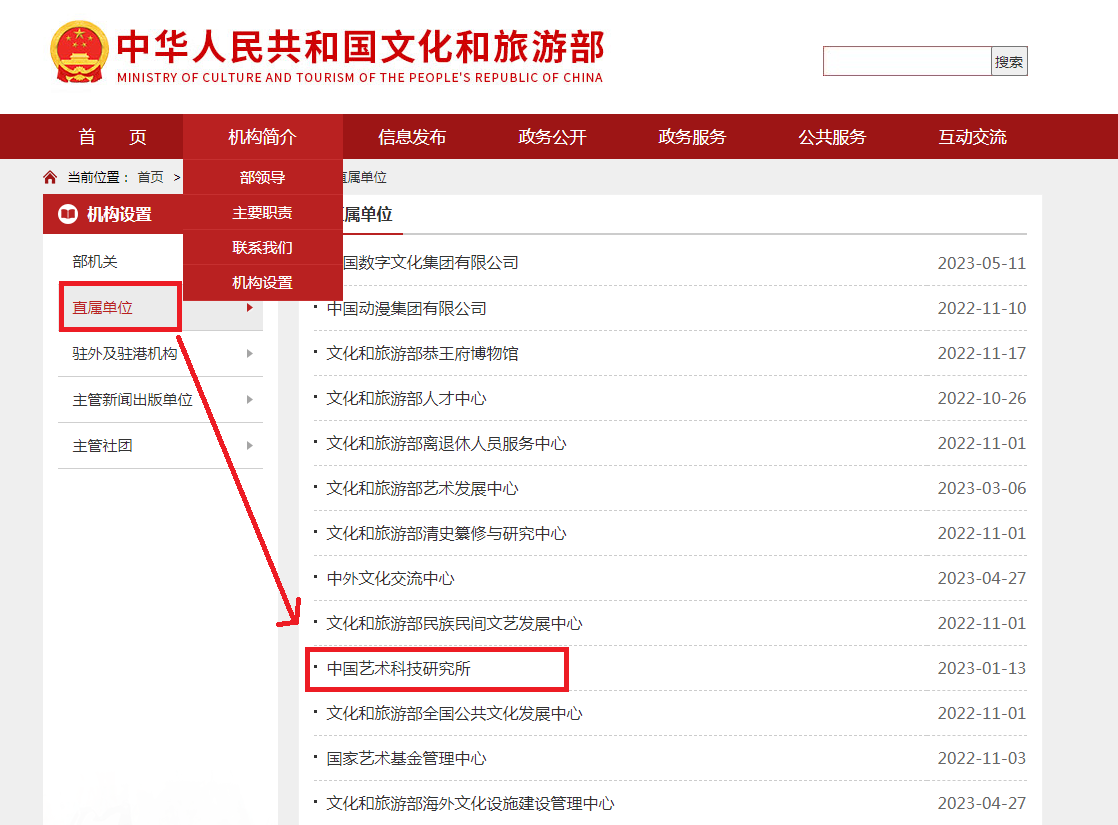Open the 国家艺术基金管理中心 link
The width and height of the screenshot is (1118, 825).
coord(406,759)
